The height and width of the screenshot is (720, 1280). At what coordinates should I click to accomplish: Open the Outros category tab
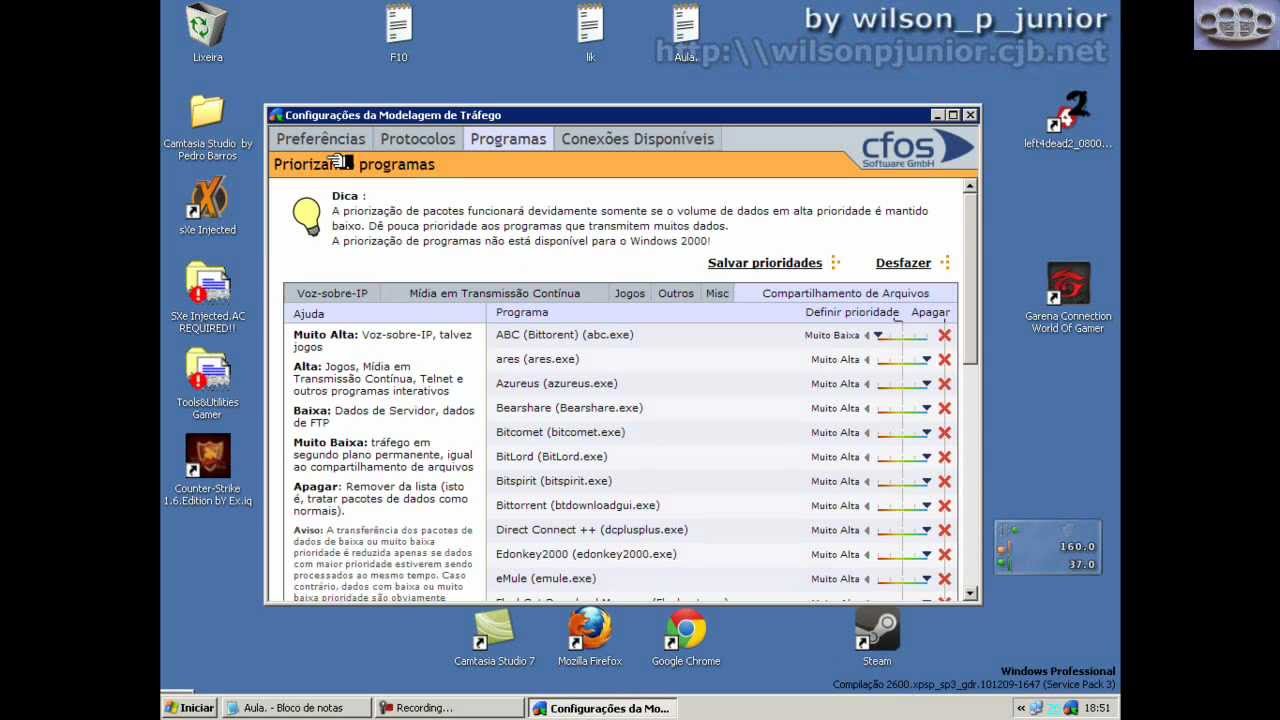[x=676, y=293]
